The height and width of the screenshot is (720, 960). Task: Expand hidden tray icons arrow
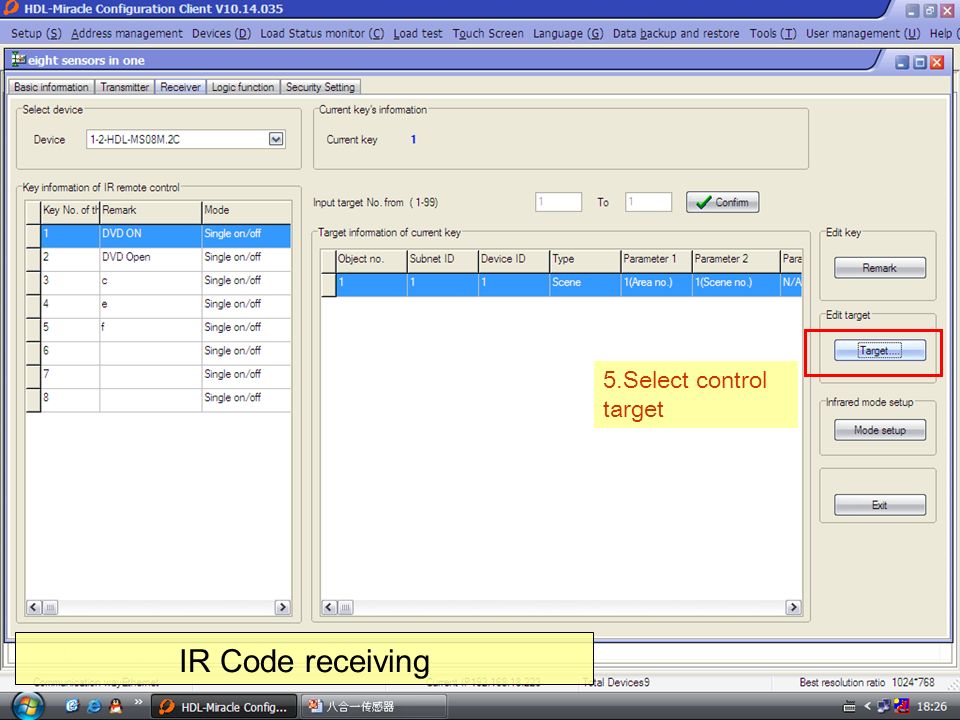(x=867, y=707)
